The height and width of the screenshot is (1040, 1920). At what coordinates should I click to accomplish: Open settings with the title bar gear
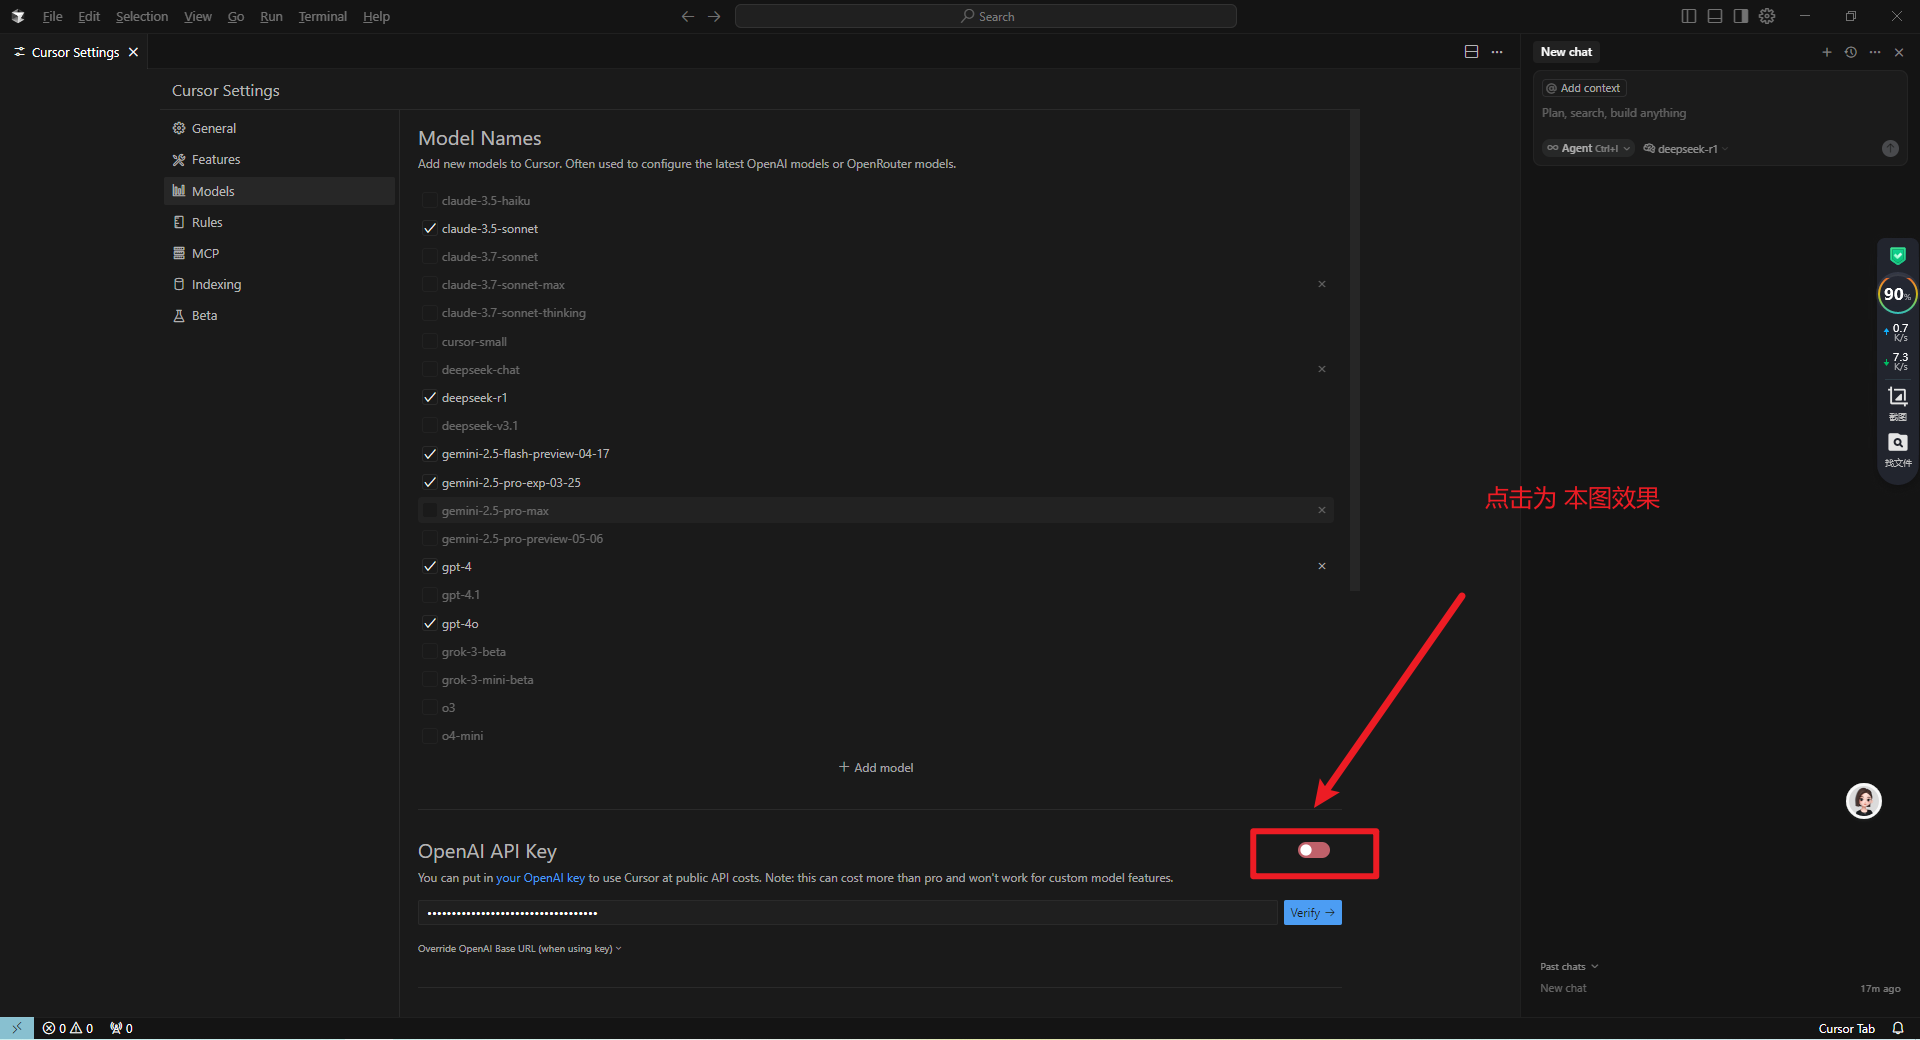pos(1767,16)
